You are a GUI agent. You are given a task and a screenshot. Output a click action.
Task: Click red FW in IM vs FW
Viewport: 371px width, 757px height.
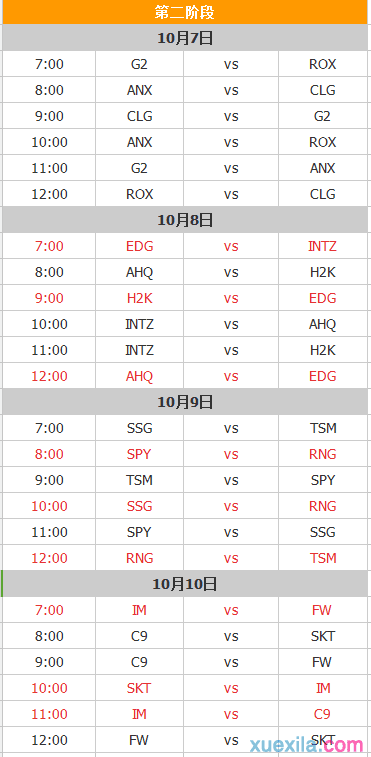point(322,610)
